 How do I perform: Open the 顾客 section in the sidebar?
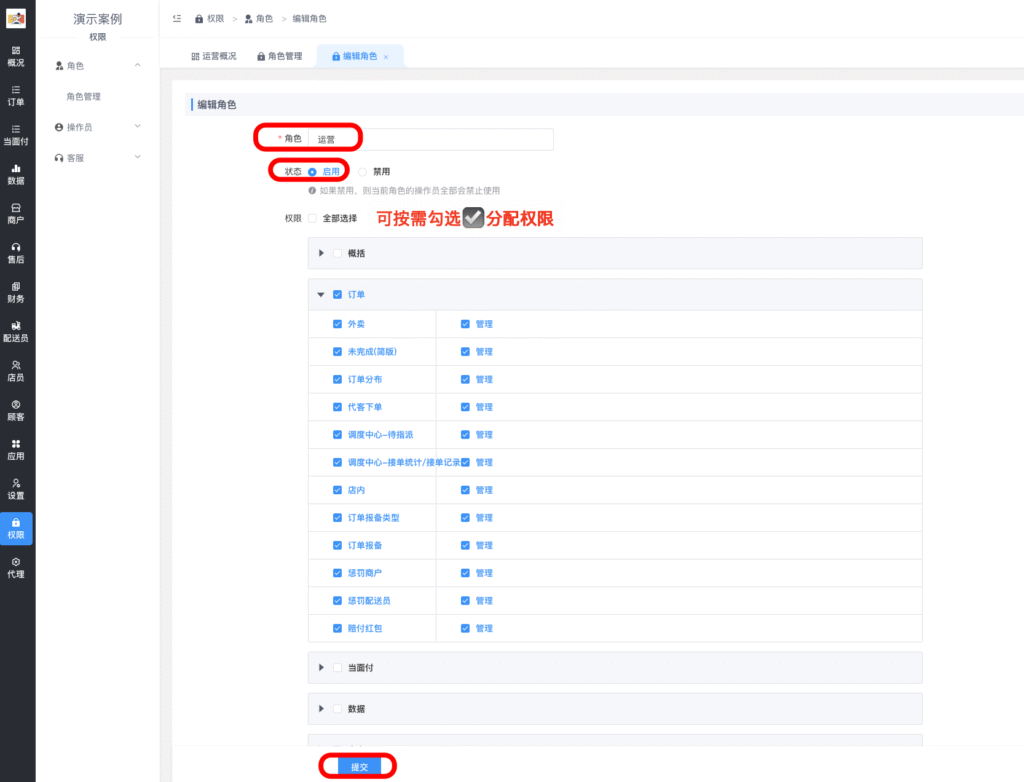click(16, 410)
